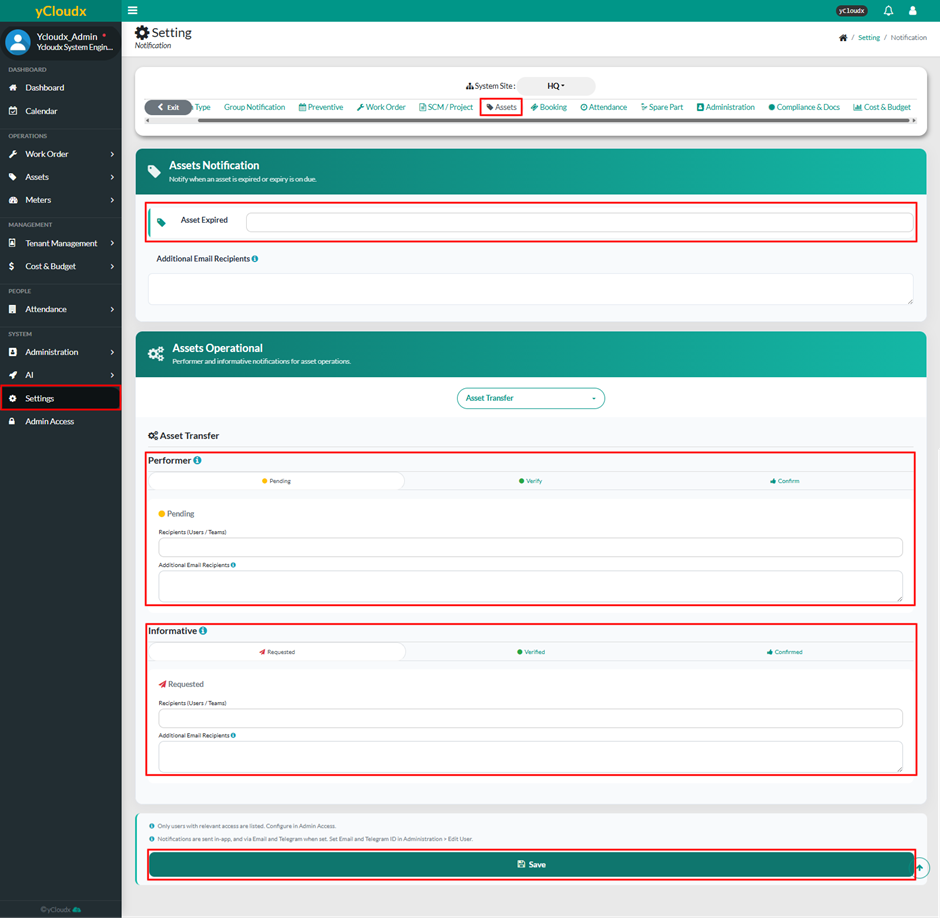The width and height of the screenshot is (940, 919).
Task: Switch to the Spare Part tab
Action: pyautogui.click(x=662, y=107)
